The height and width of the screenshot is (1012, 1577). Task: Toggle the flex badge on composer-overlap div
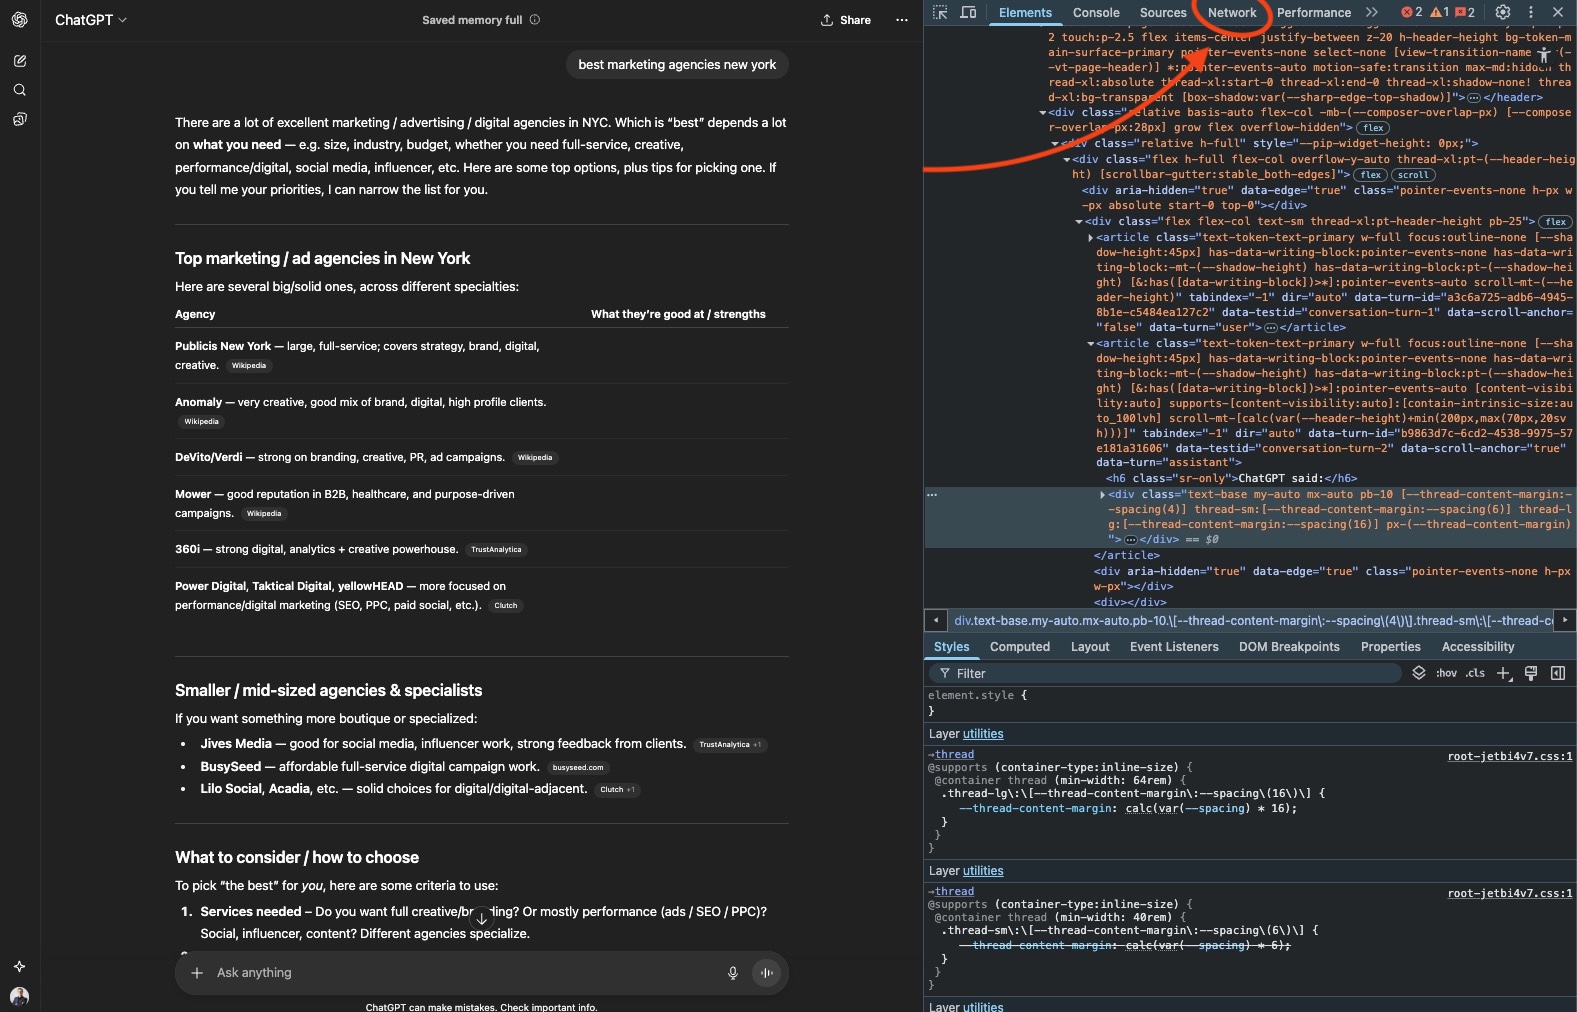tap(1374, 128)
